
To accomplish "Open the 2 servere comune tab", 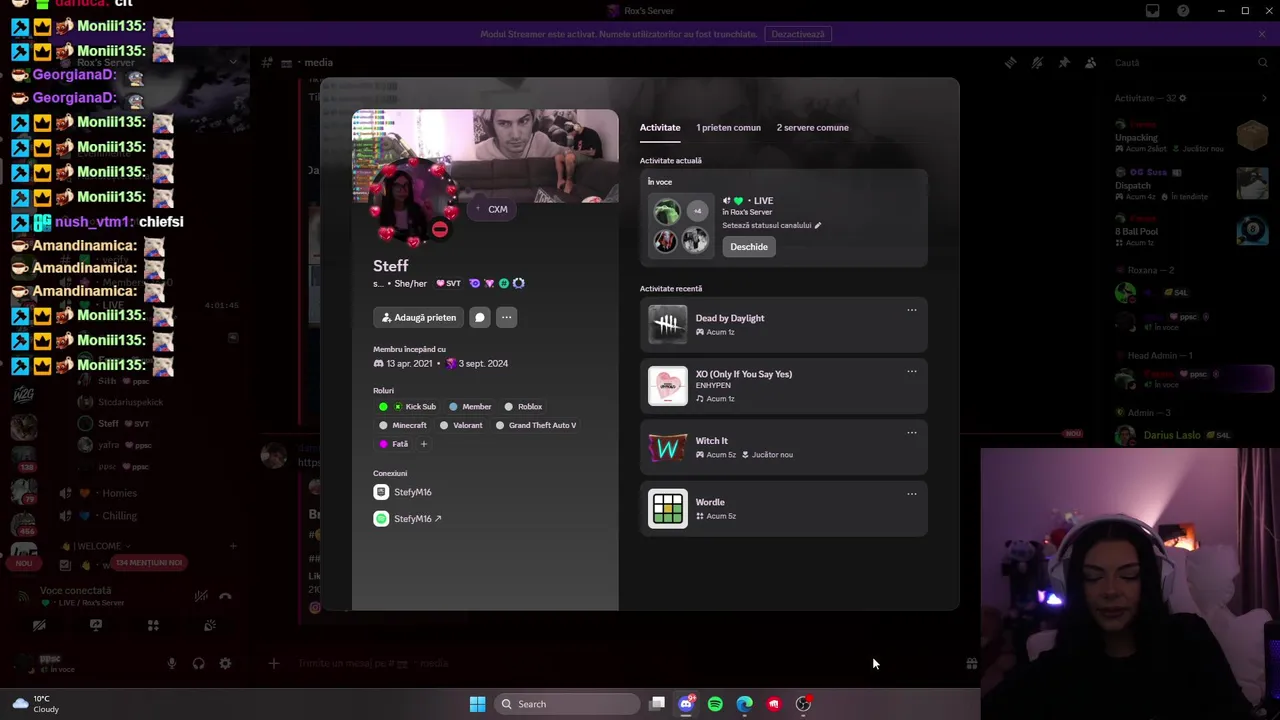I will point(812,127).
